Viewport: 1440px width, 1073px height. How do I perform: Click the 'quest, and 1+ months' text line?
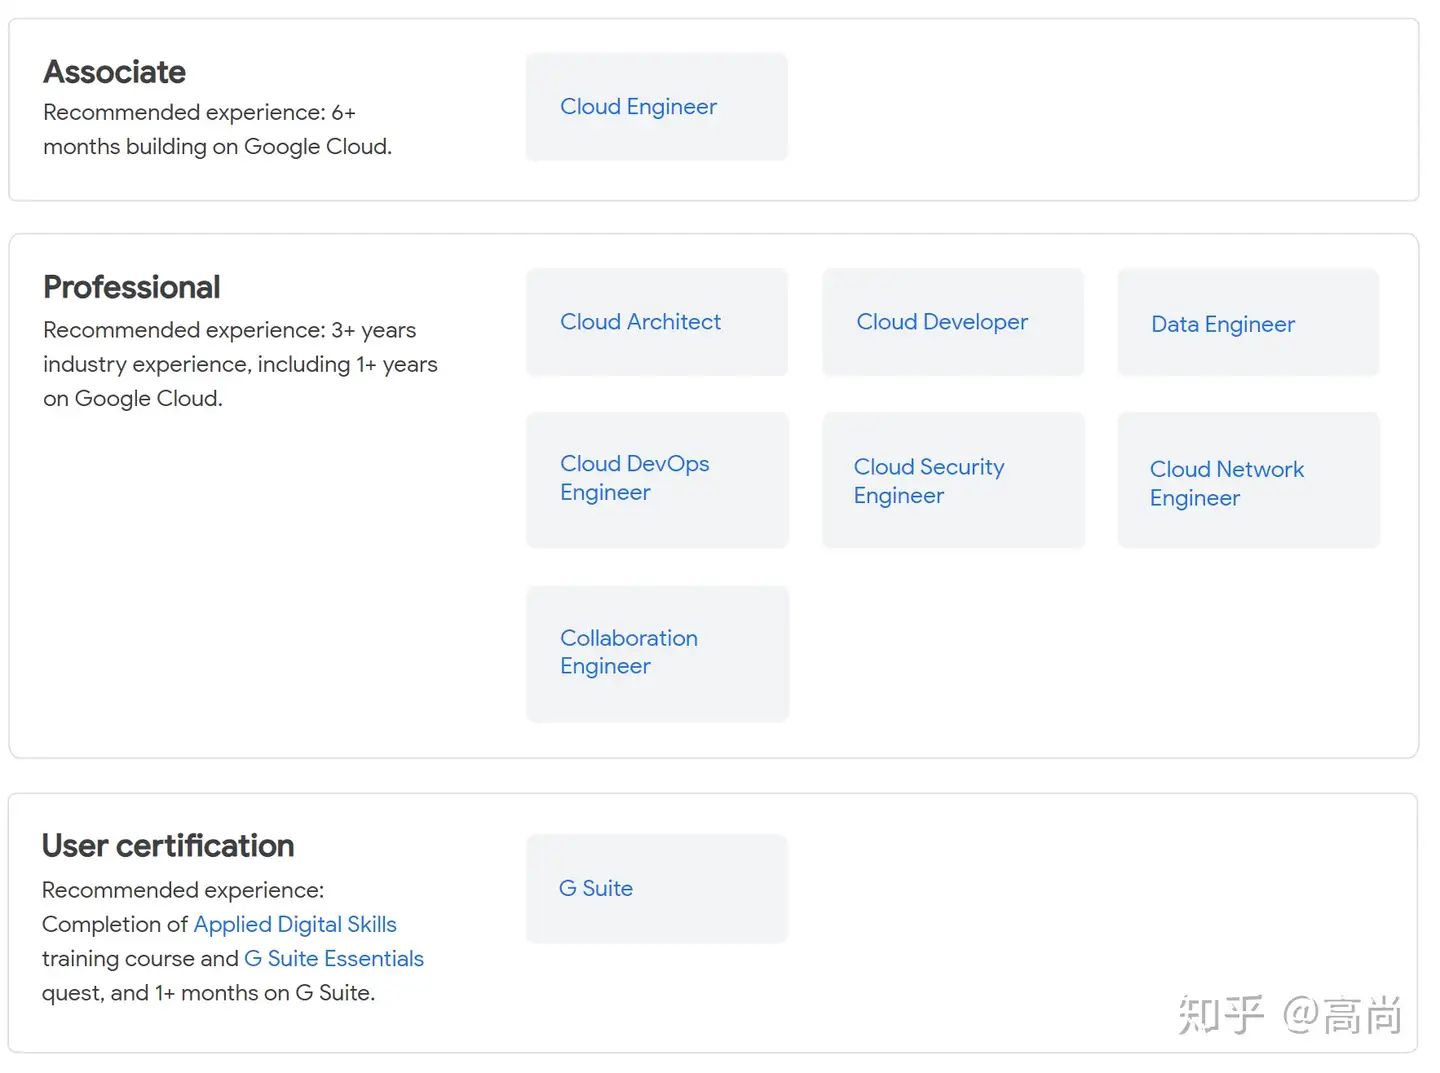point(208,993)
